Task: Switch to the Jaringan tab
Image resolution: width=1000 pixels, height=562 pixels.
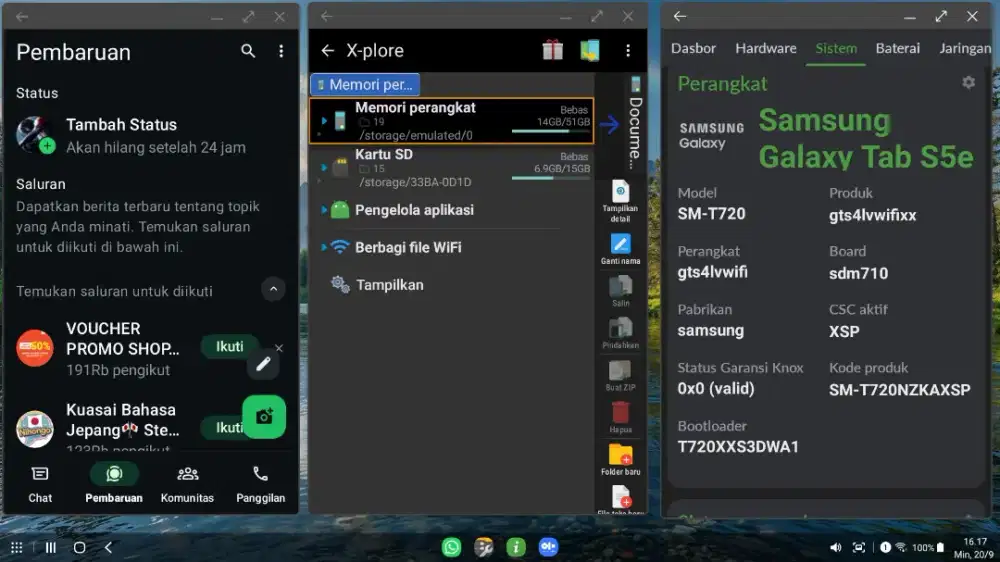Action: (x=965, y=48)
